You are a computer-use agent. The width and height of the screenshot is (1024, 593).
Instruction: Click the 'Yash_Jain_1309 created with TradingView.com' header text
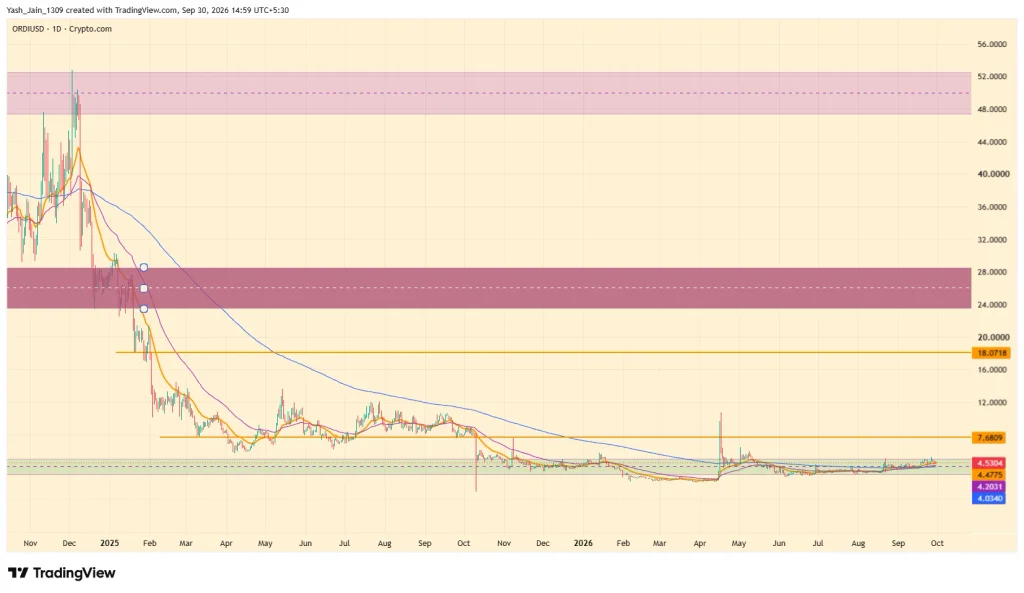tap(92, 10)
